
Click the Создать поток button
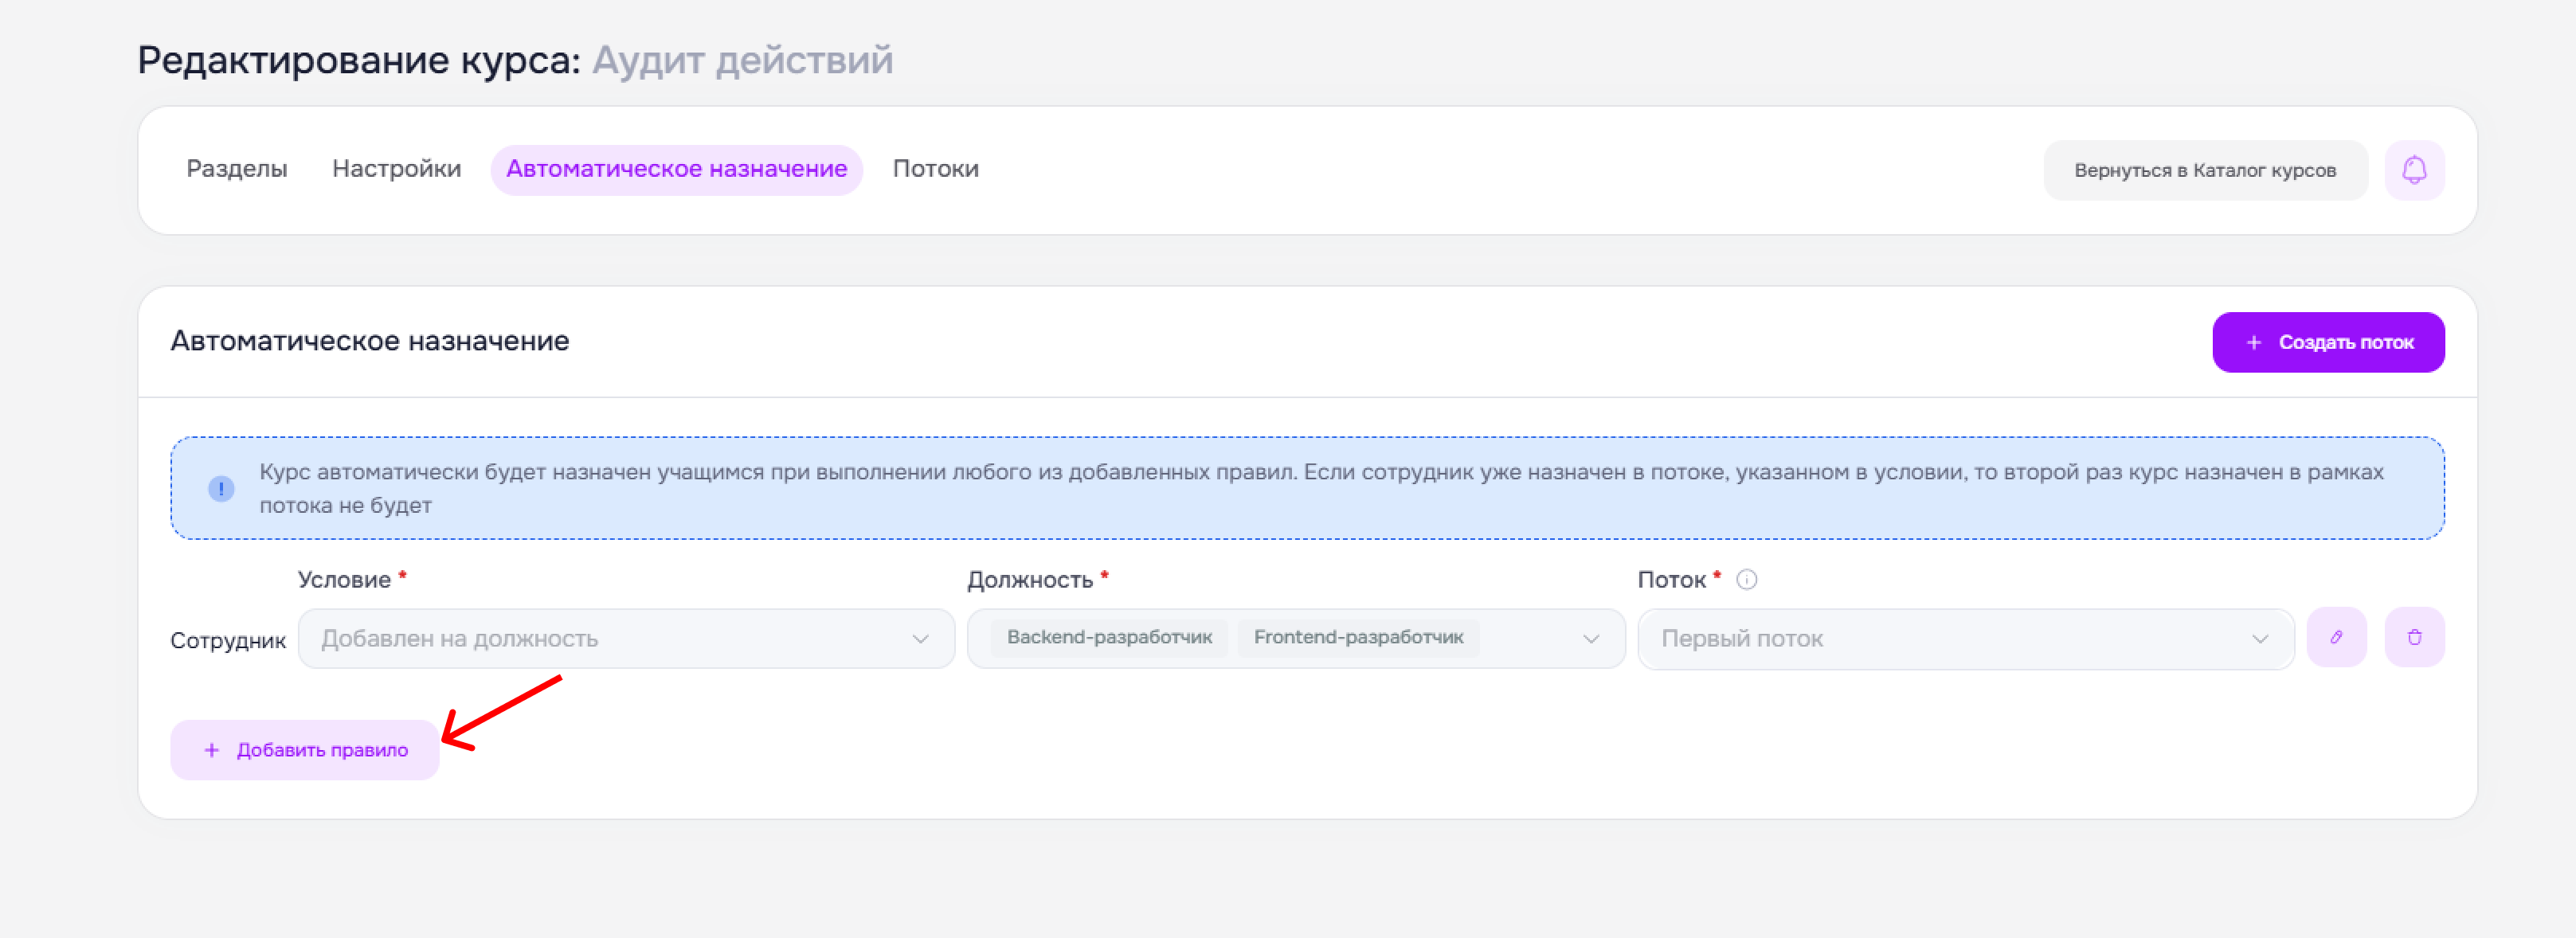2328,342
